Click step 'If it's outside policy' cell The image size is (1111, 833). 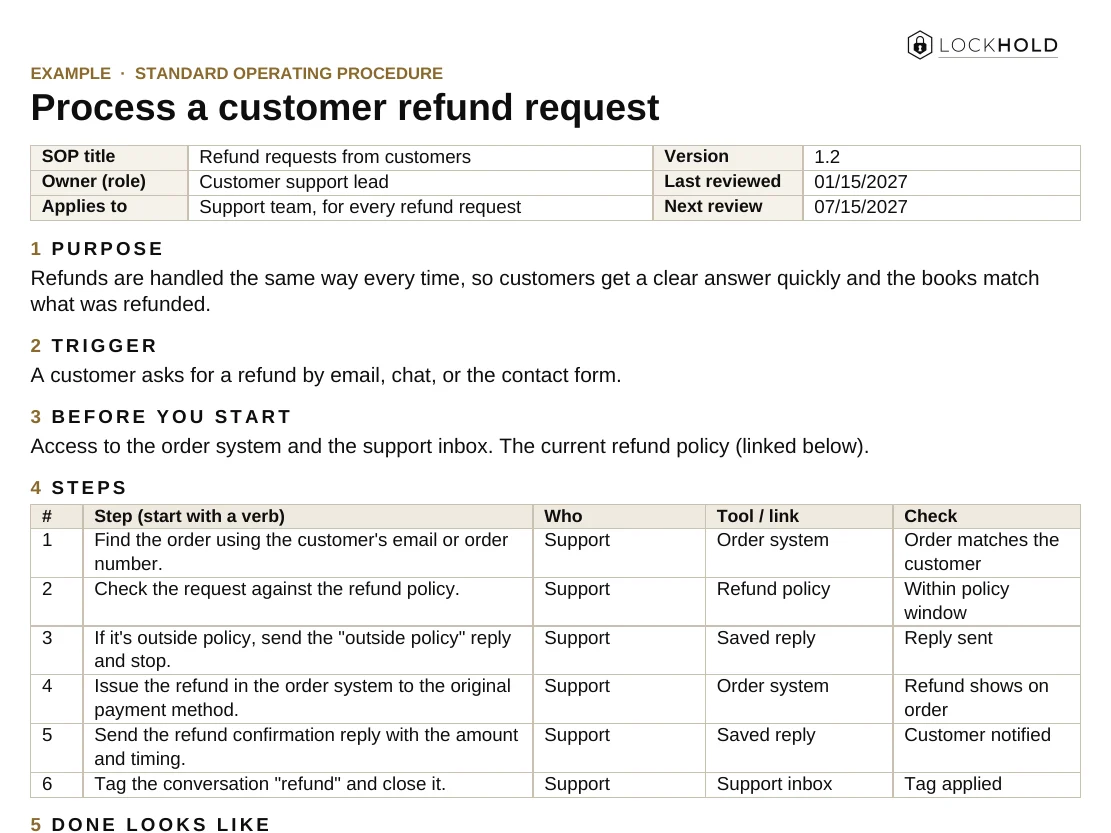tap(308, 650)
